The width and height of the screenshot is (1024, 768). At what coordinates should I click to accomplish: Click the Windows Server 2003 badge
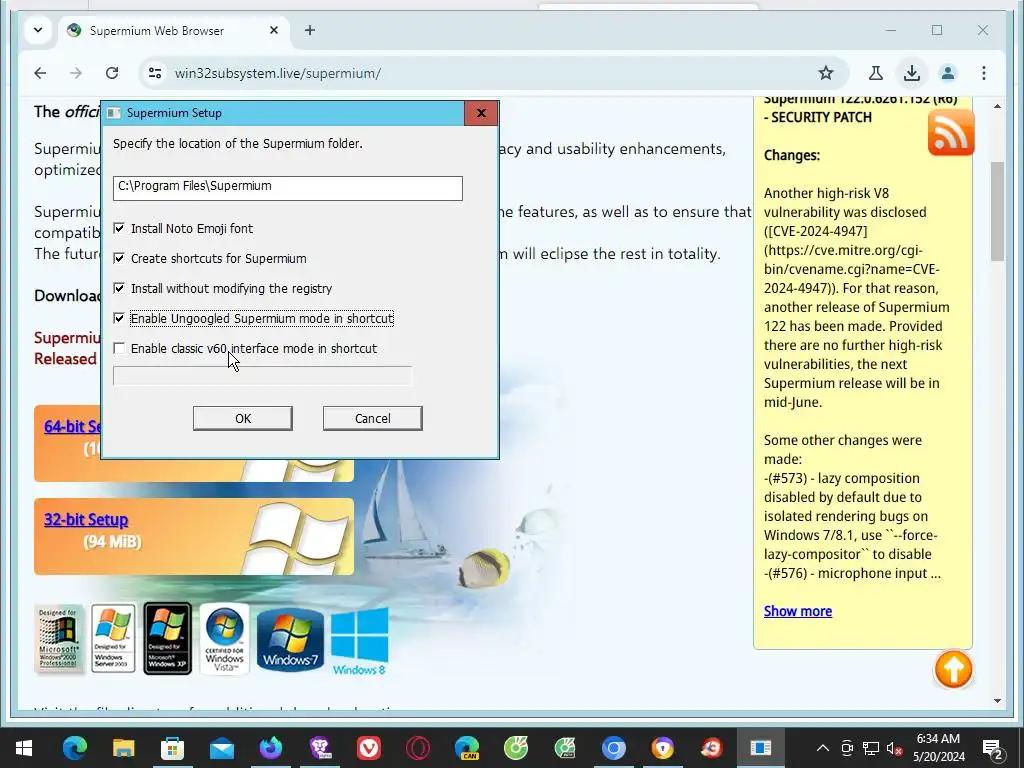[113, 639]
